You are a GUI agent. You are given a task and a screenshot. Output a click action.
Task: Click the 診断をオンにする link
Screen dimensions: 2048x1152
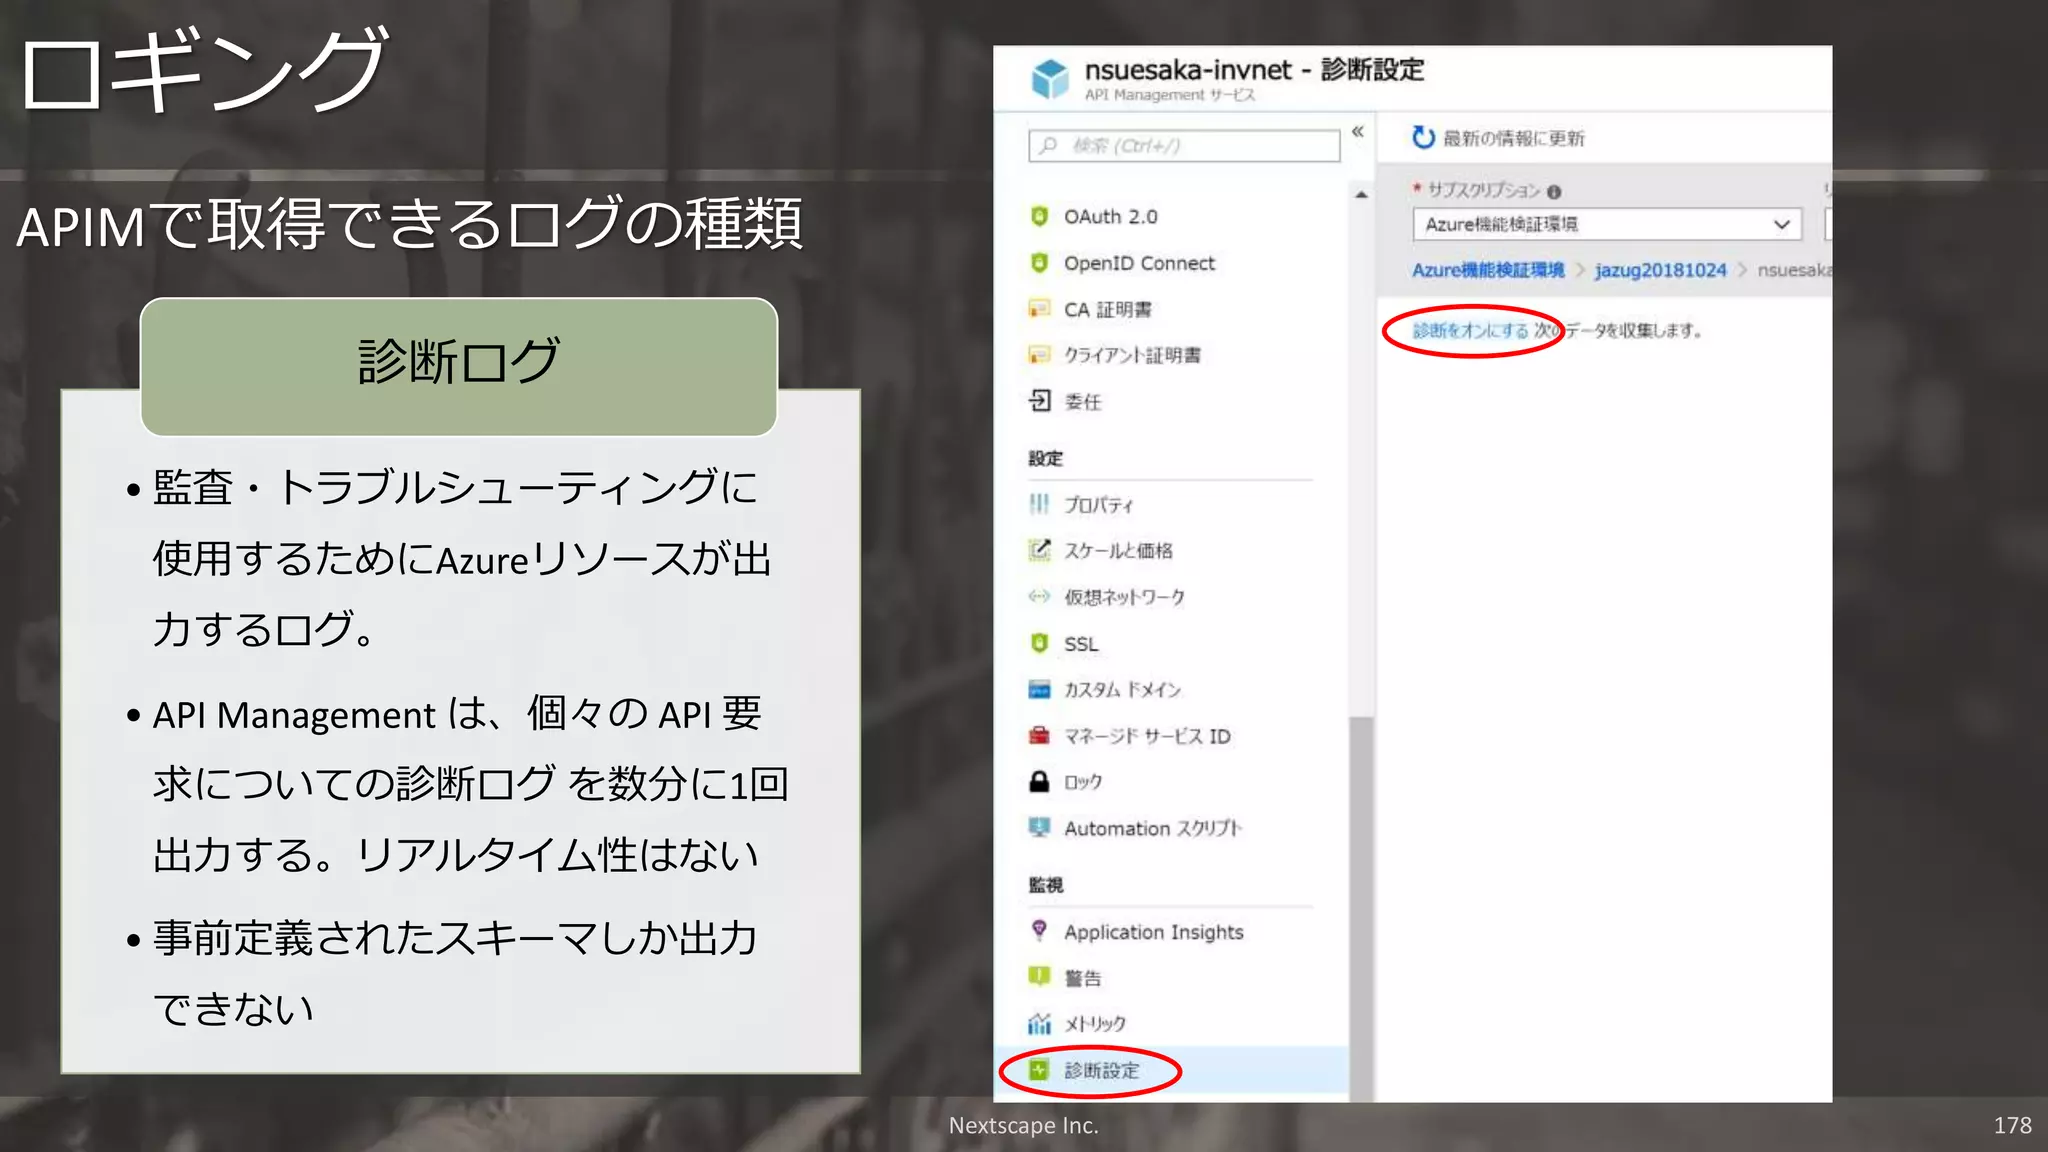click(x=1470, y=330)
